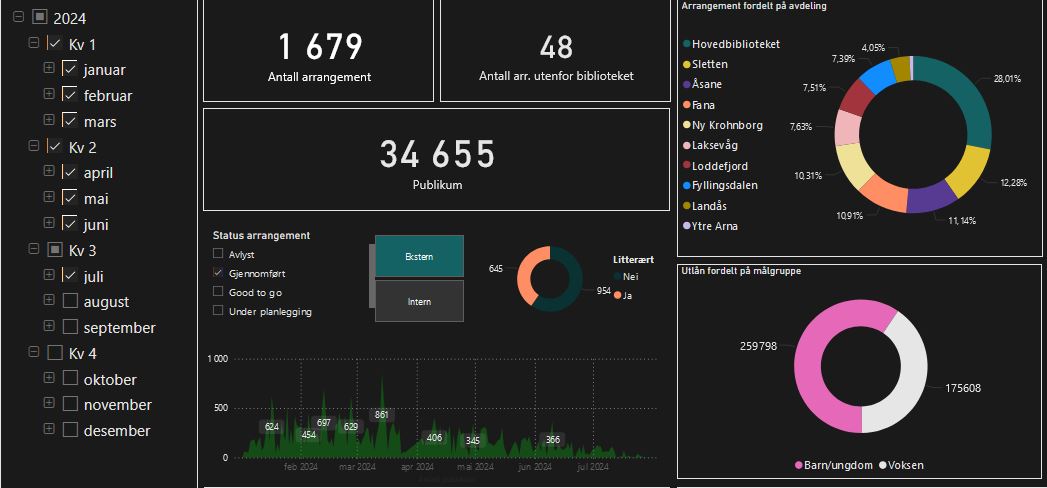Expand the september tree node
Viewport: 1047px width, 488px height.
(49, 326)
